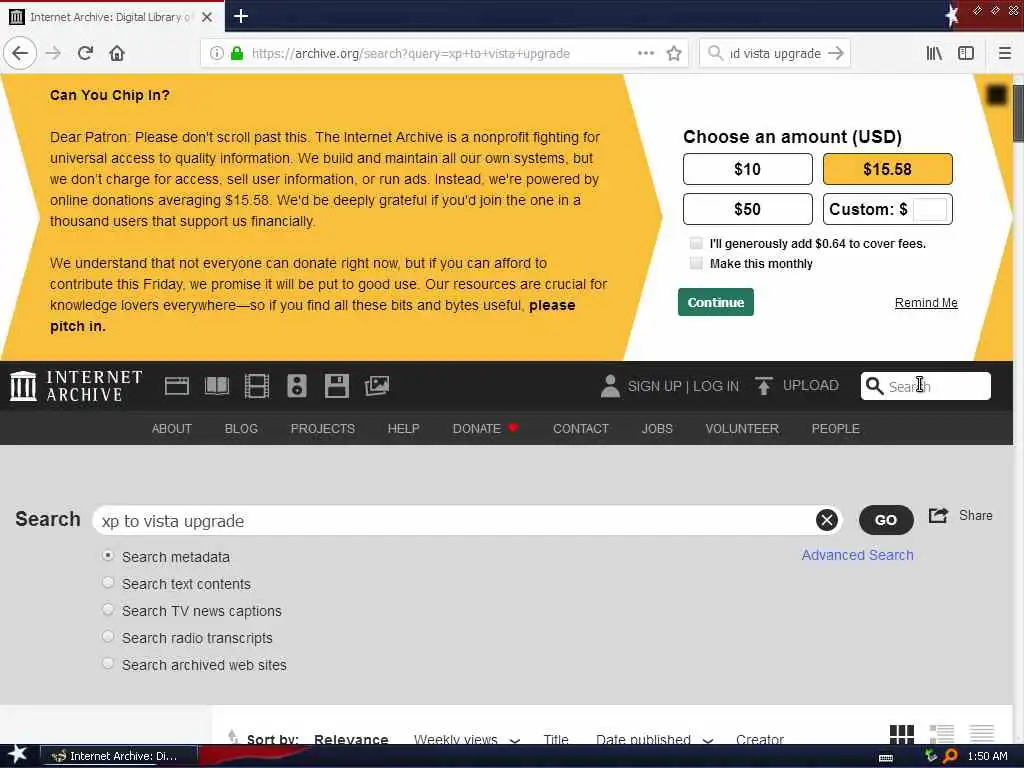The image size is (1024, 768).
Task: Toggle the sidebar view icon
Action: point(966,53)
